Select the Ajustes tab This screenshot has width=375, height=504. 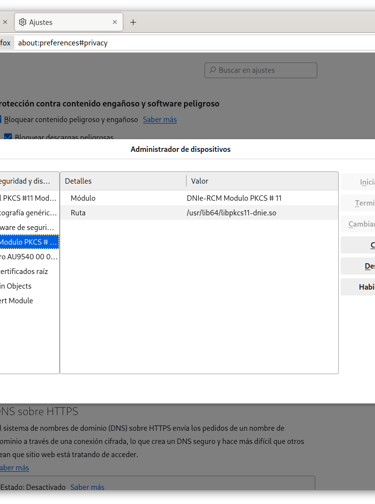coord(69,22)
